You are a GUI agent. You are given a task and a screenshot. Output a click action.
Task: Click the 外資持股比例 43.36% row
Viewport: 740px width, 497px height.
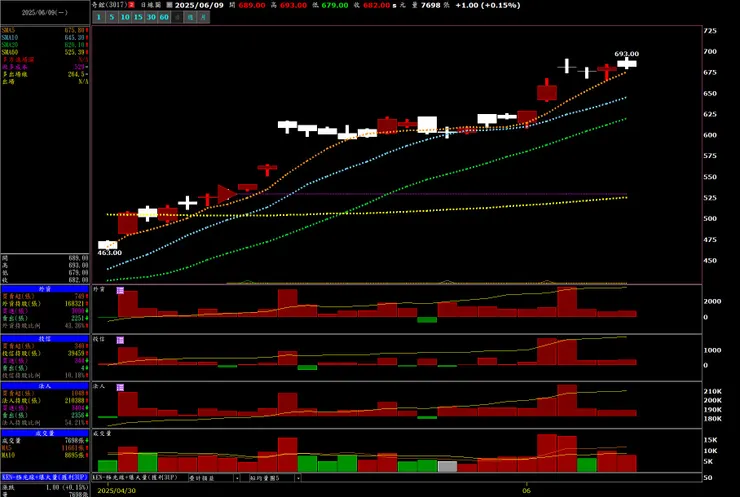[45, 326]
